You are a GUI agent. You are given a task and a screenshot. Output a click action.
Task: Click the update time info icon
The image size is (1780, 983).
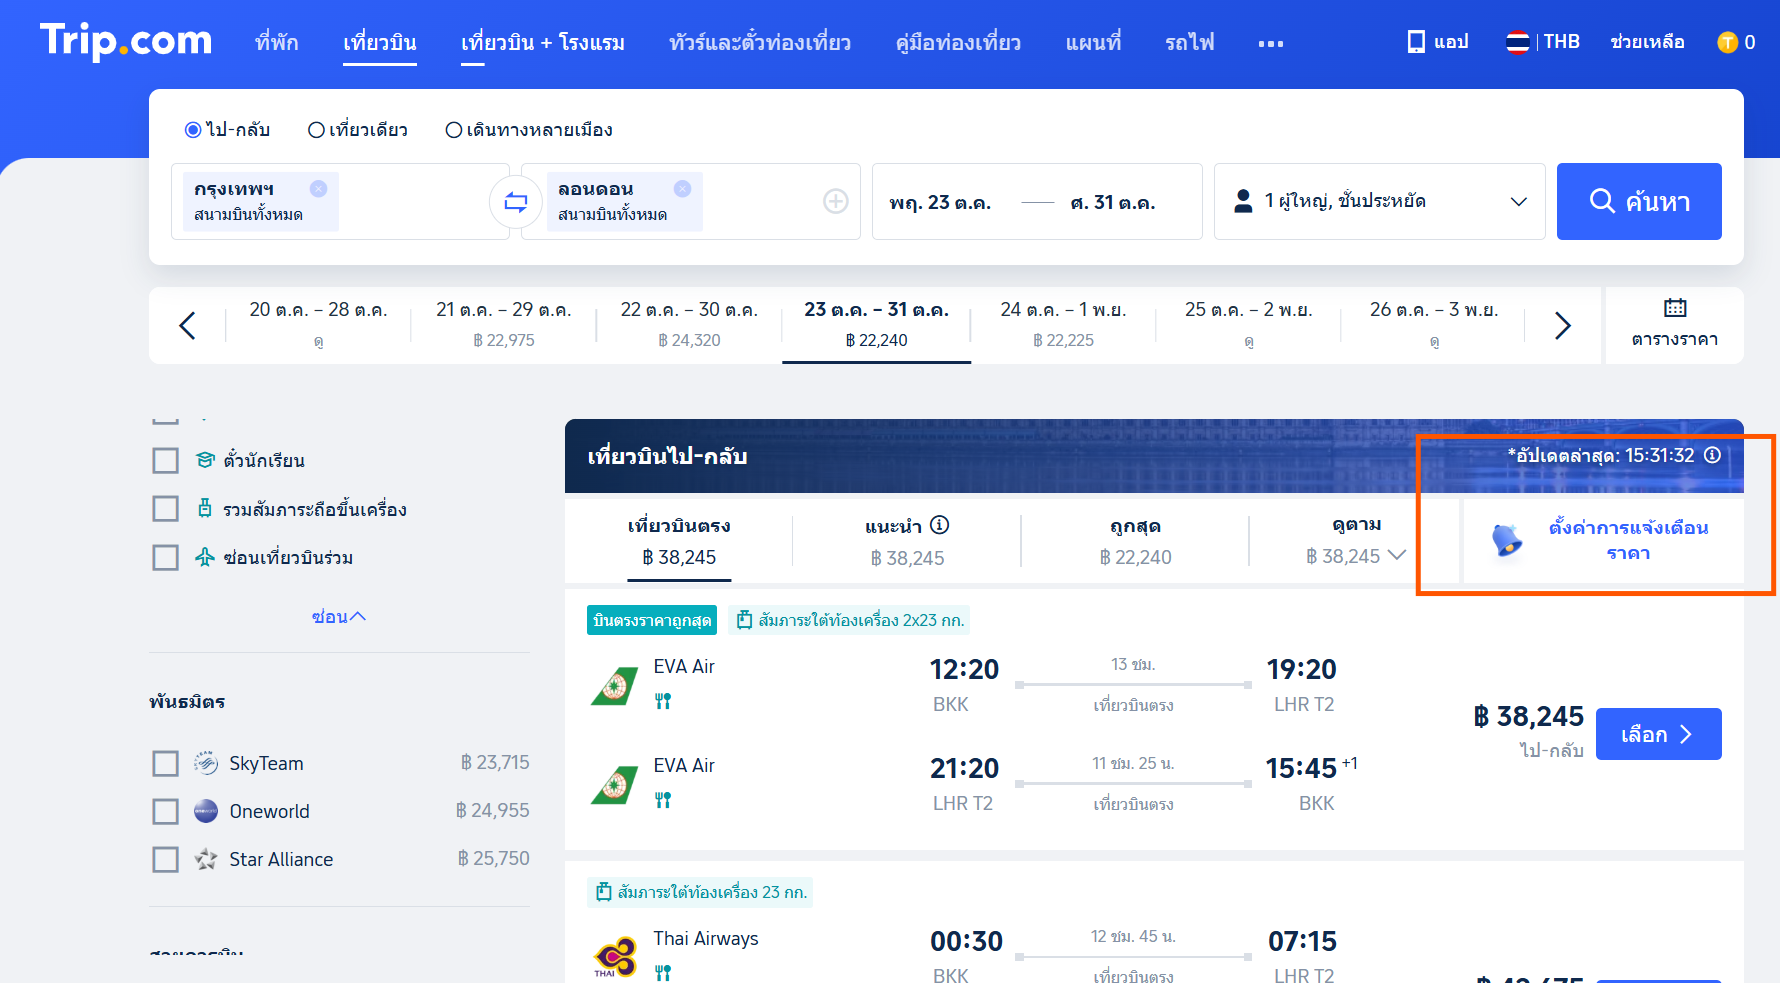pos(1712,455)
